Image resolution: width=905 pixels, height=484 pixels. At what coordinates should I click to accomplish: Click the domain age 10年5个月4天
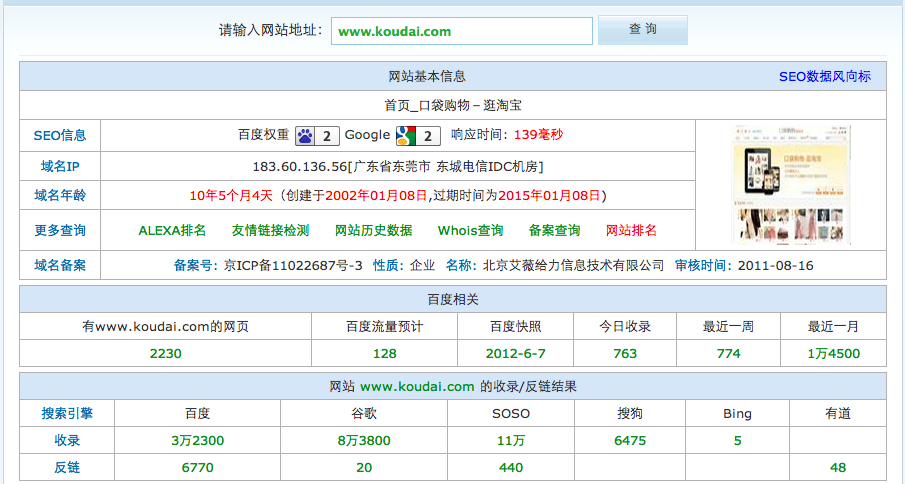(x=230, y=196)
